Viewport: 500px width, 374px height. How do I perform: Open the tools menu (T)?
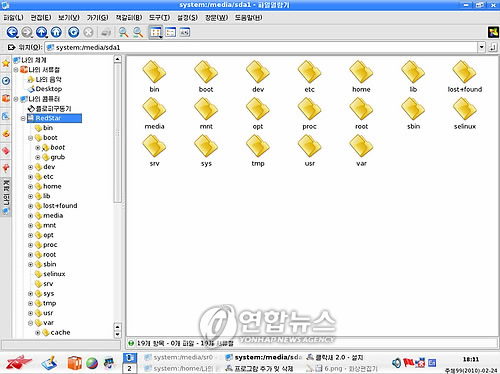pos(159,18)
